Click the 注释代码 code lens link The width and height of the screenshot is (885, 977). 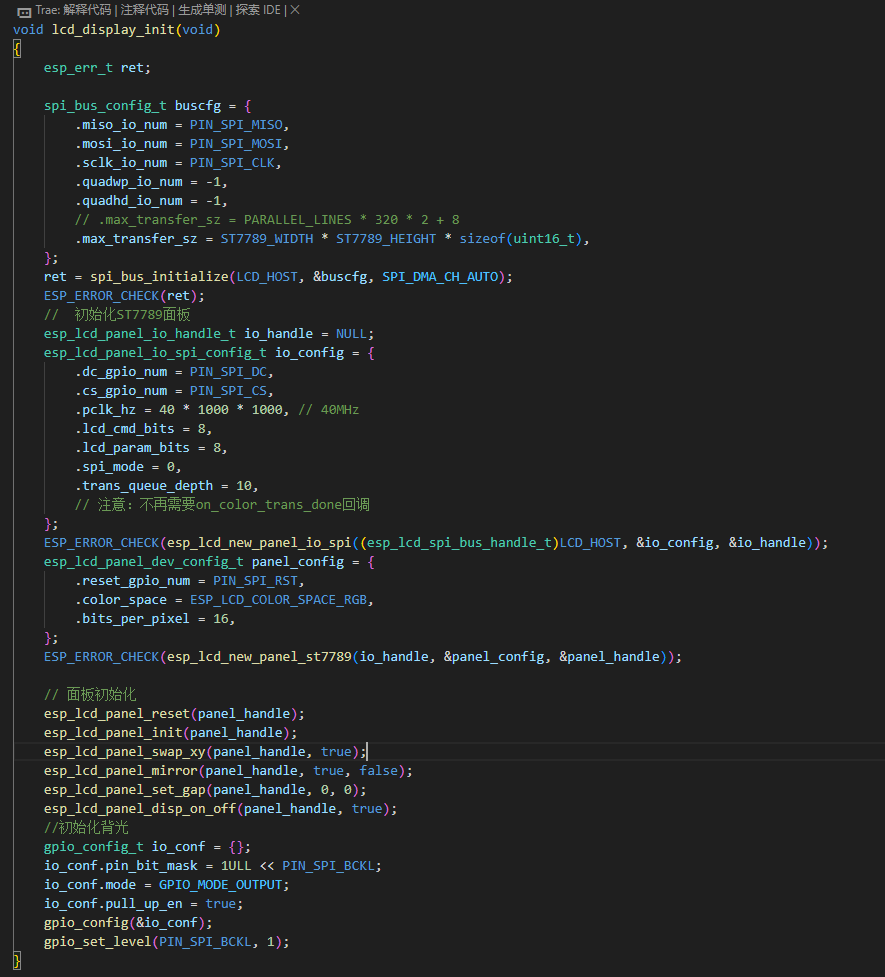click(x=144, y=10)
